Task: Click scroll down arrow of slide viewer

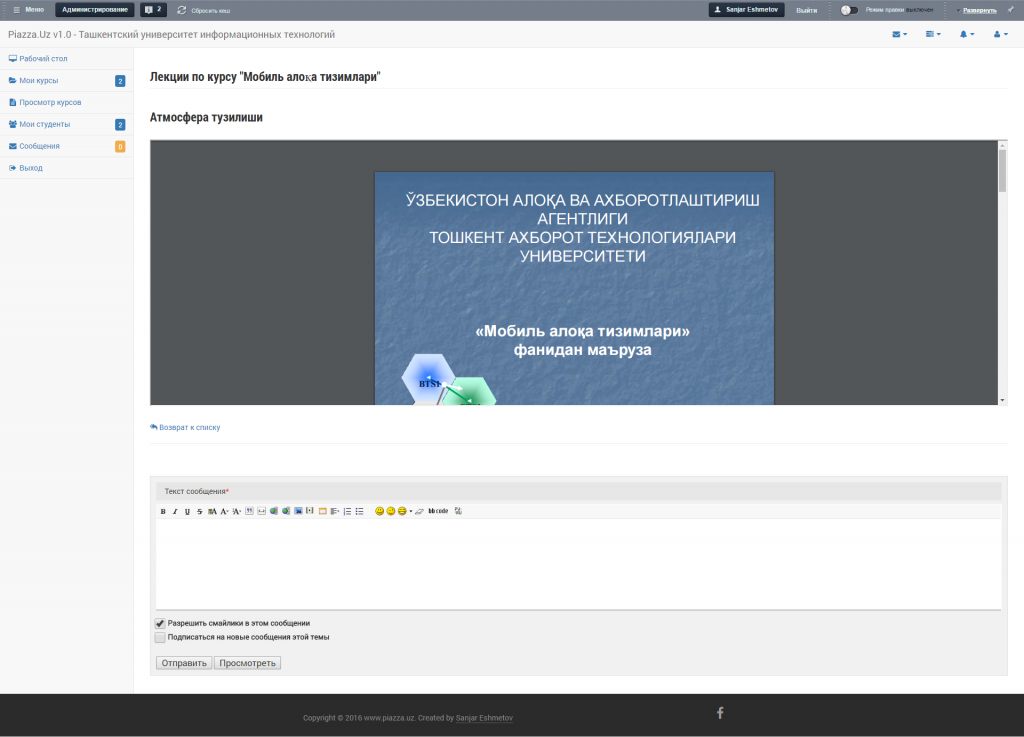Action: click(x=1002, y=400)
